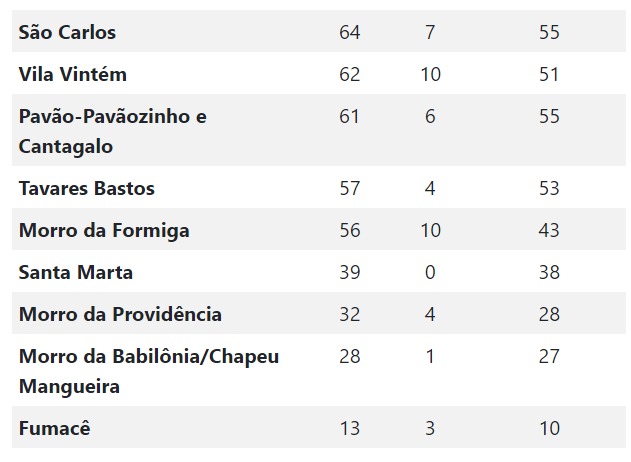Click value 7 in São Carlos row
Image resolution: width=631 pixels, height=462 pixels.
coord(430,32)
